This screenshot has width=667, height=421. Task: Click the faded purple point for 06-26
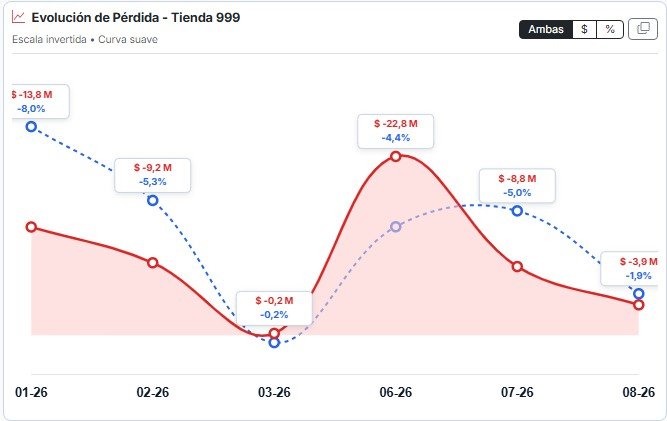click(x=396, y=226)
